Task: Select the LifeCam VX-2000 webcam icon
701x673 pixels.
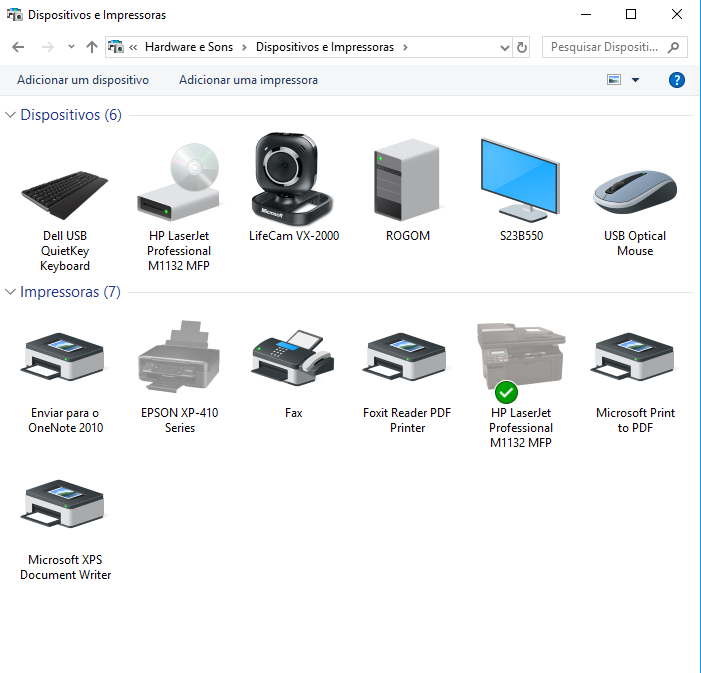Action: 292,178
